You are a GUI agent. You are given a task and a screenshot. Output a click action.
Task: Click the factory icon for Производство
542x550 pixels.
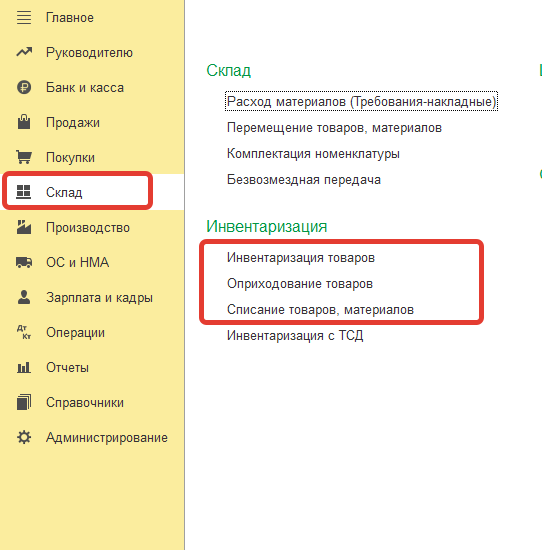pyautogui.click(x=24, y=227)
